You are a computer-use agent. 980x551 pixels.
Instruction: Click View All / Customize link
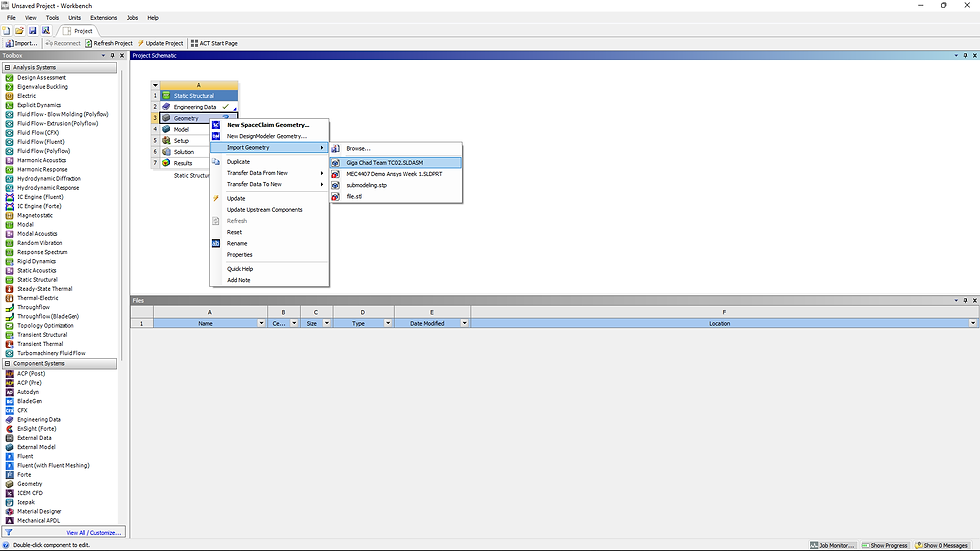tap(94, 533)
